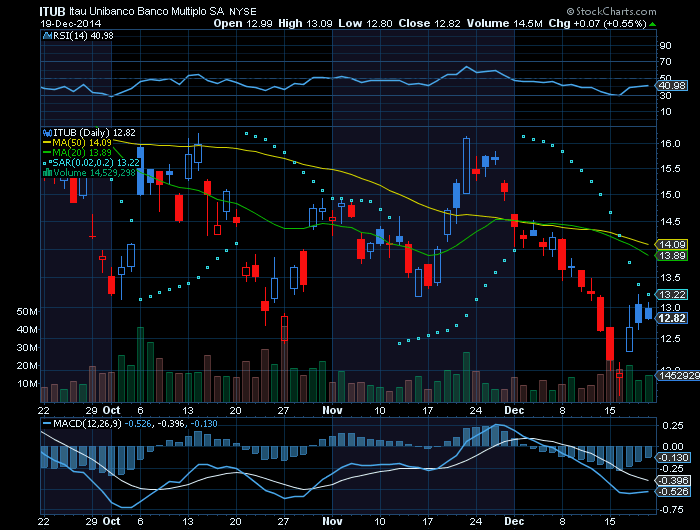
Task: Click the Itau Unibanco Banco Multiplo SA name
Action: [147, 12]
